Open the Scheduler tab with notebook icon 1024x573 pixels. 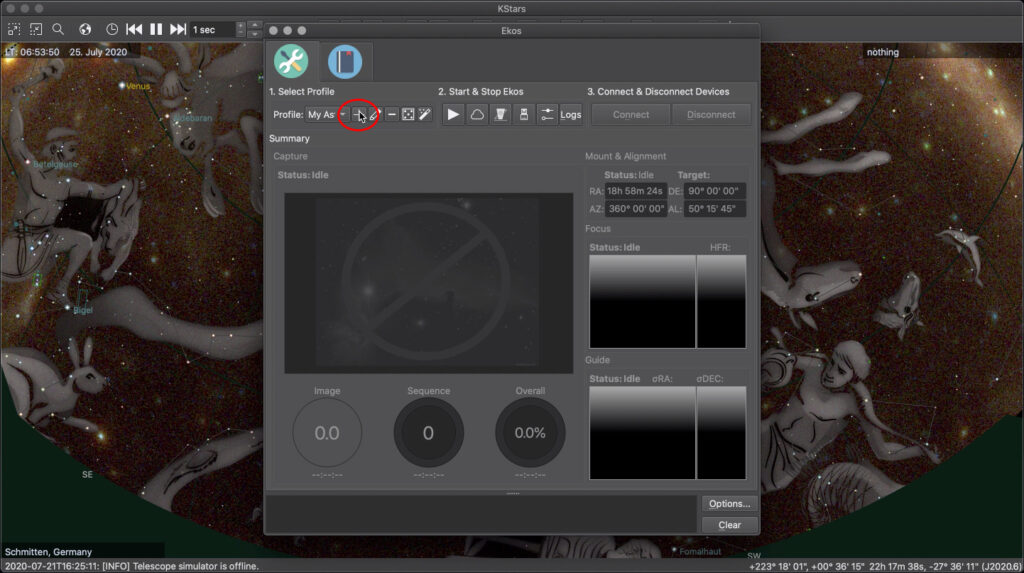click(345, 61)
